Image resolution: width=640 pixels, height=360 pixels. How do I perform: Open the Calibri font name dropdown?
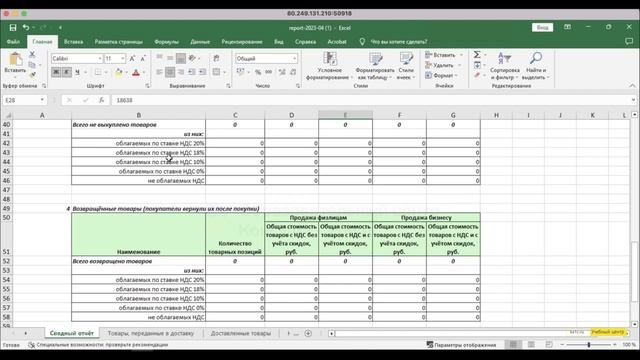click(100, 59)
